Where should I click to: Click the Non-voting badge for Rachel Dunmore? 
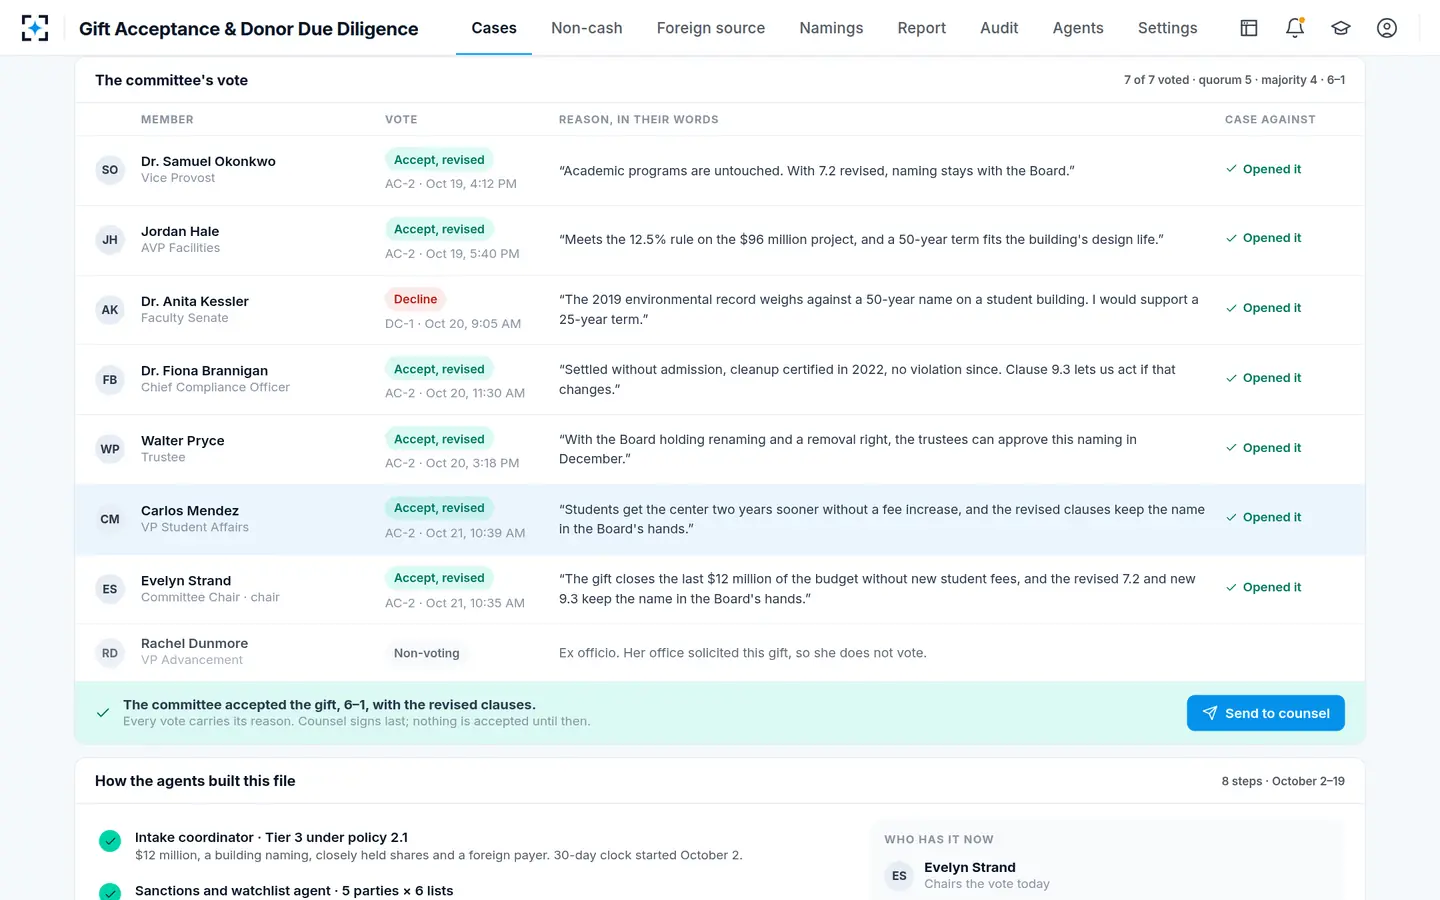pyautogui.click(x=427, y=653)
